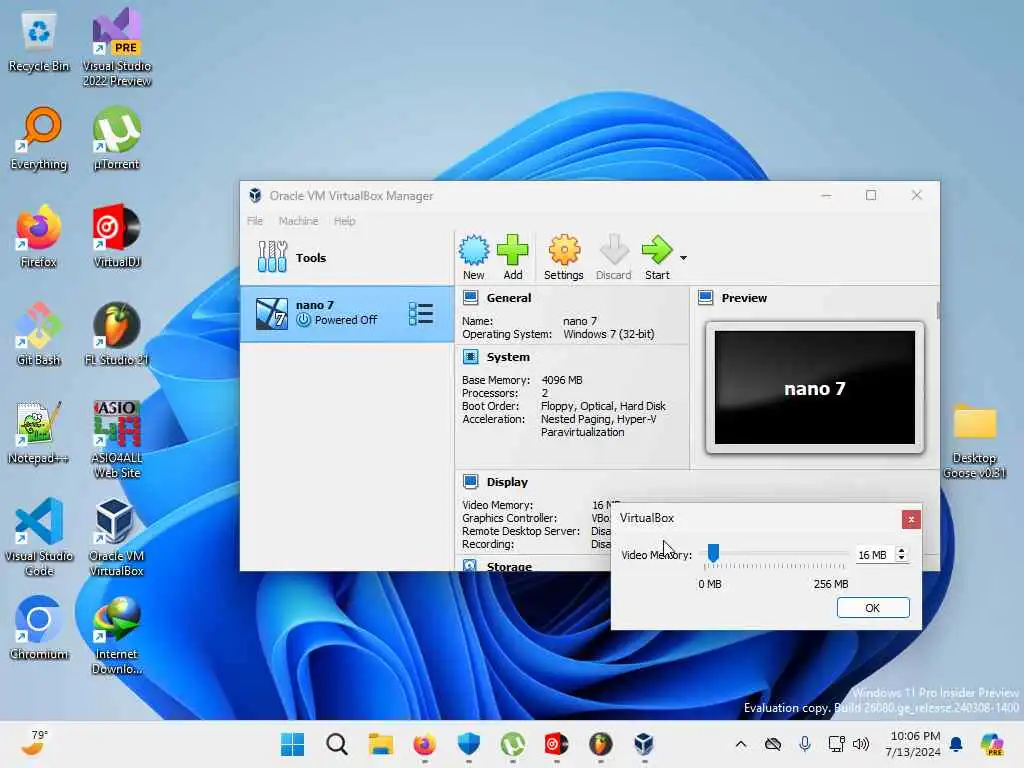Click the details pane vertical scrollbar
1024x768 pixels.
point(938,310)
